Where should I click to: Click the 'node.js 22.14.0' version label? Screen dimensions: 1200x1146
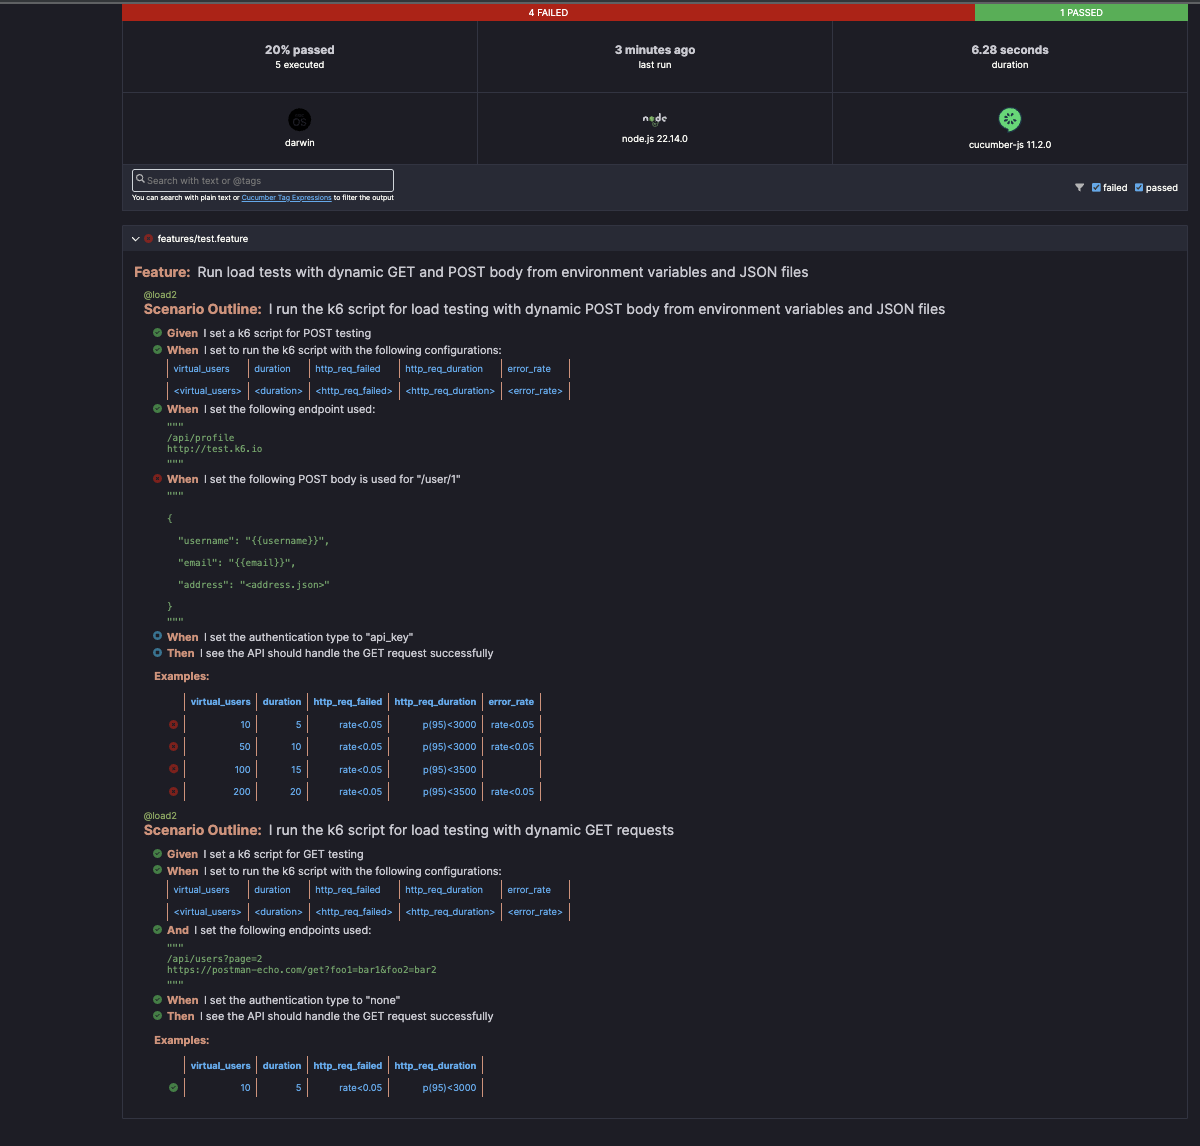coord(655,139)
